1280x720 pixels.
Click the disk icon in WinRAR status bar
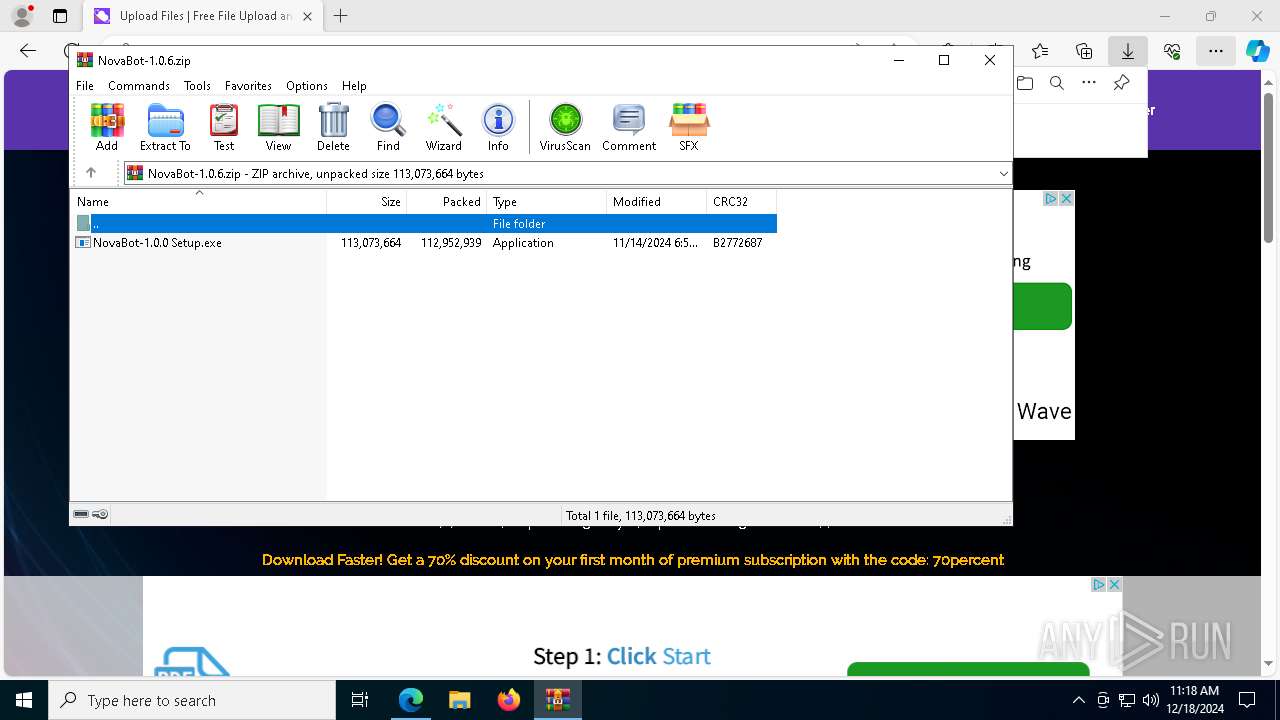[x=81, y=514]
